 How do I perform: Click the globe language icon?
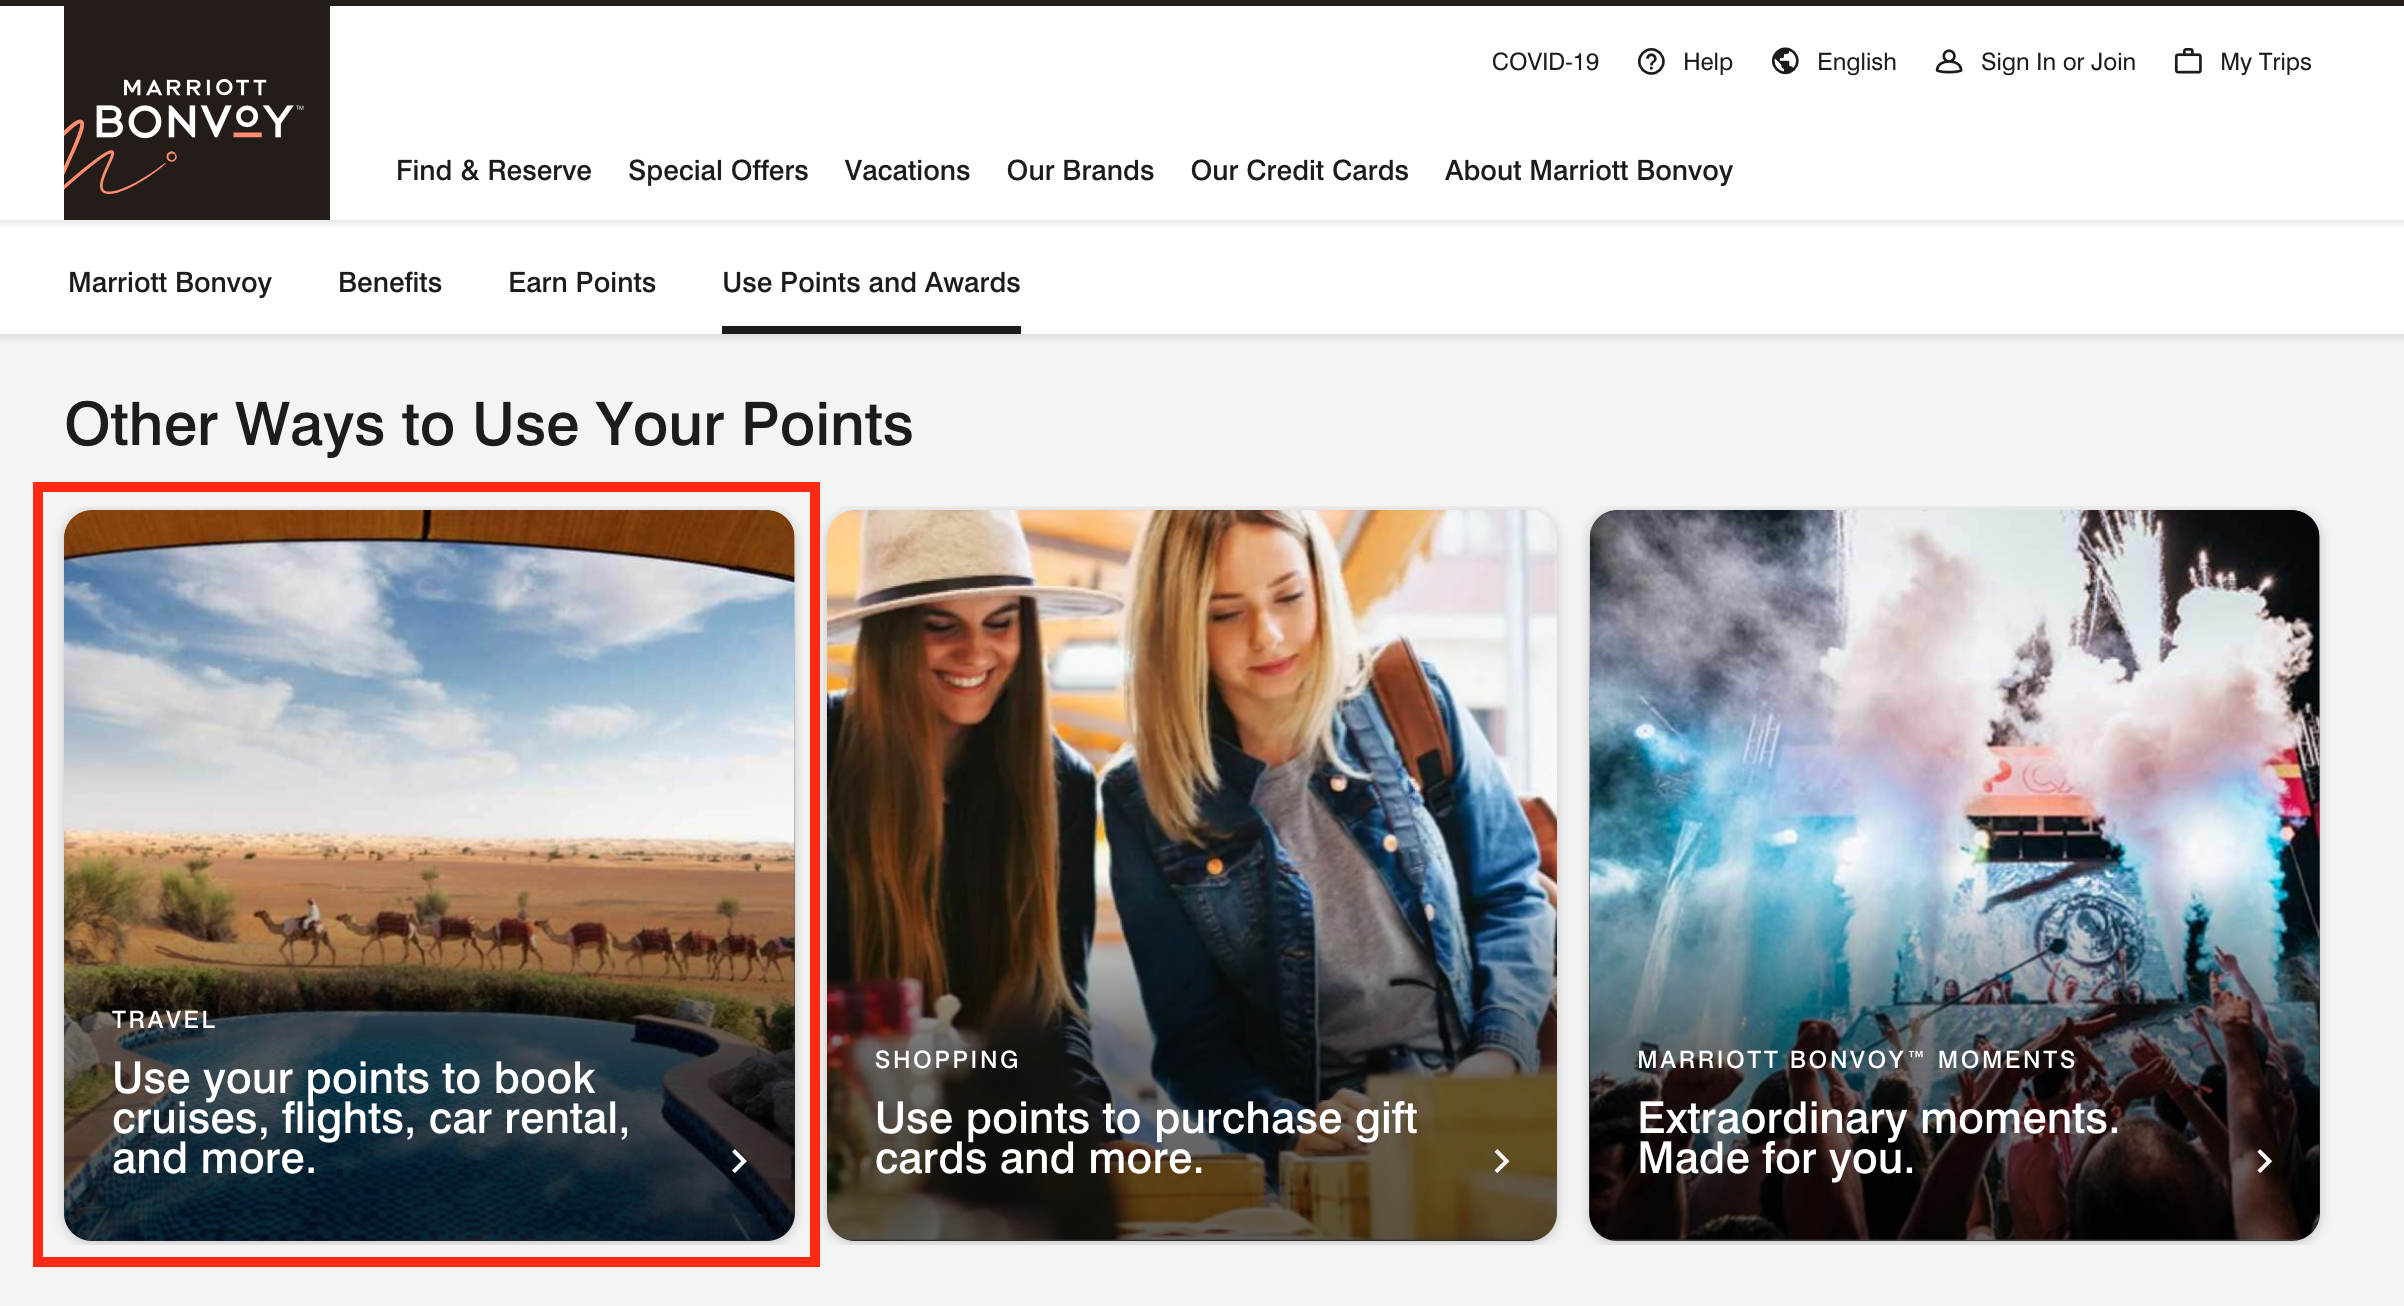[1785, 62]
